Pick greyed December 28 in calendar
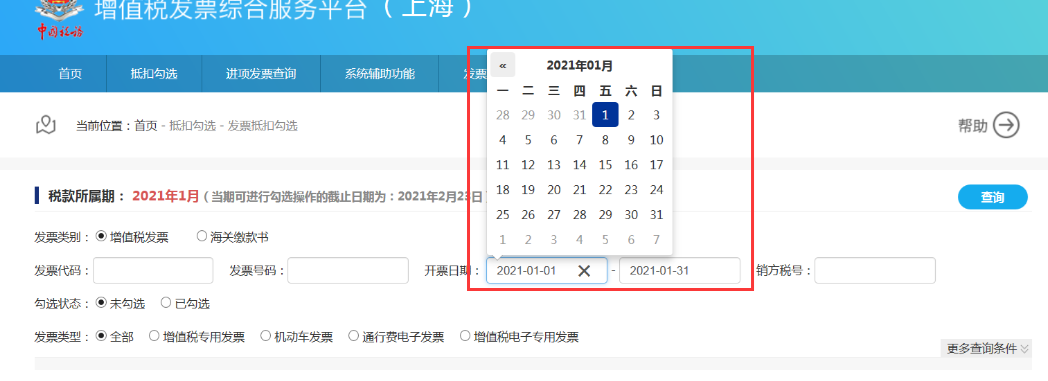 (503, 115)
